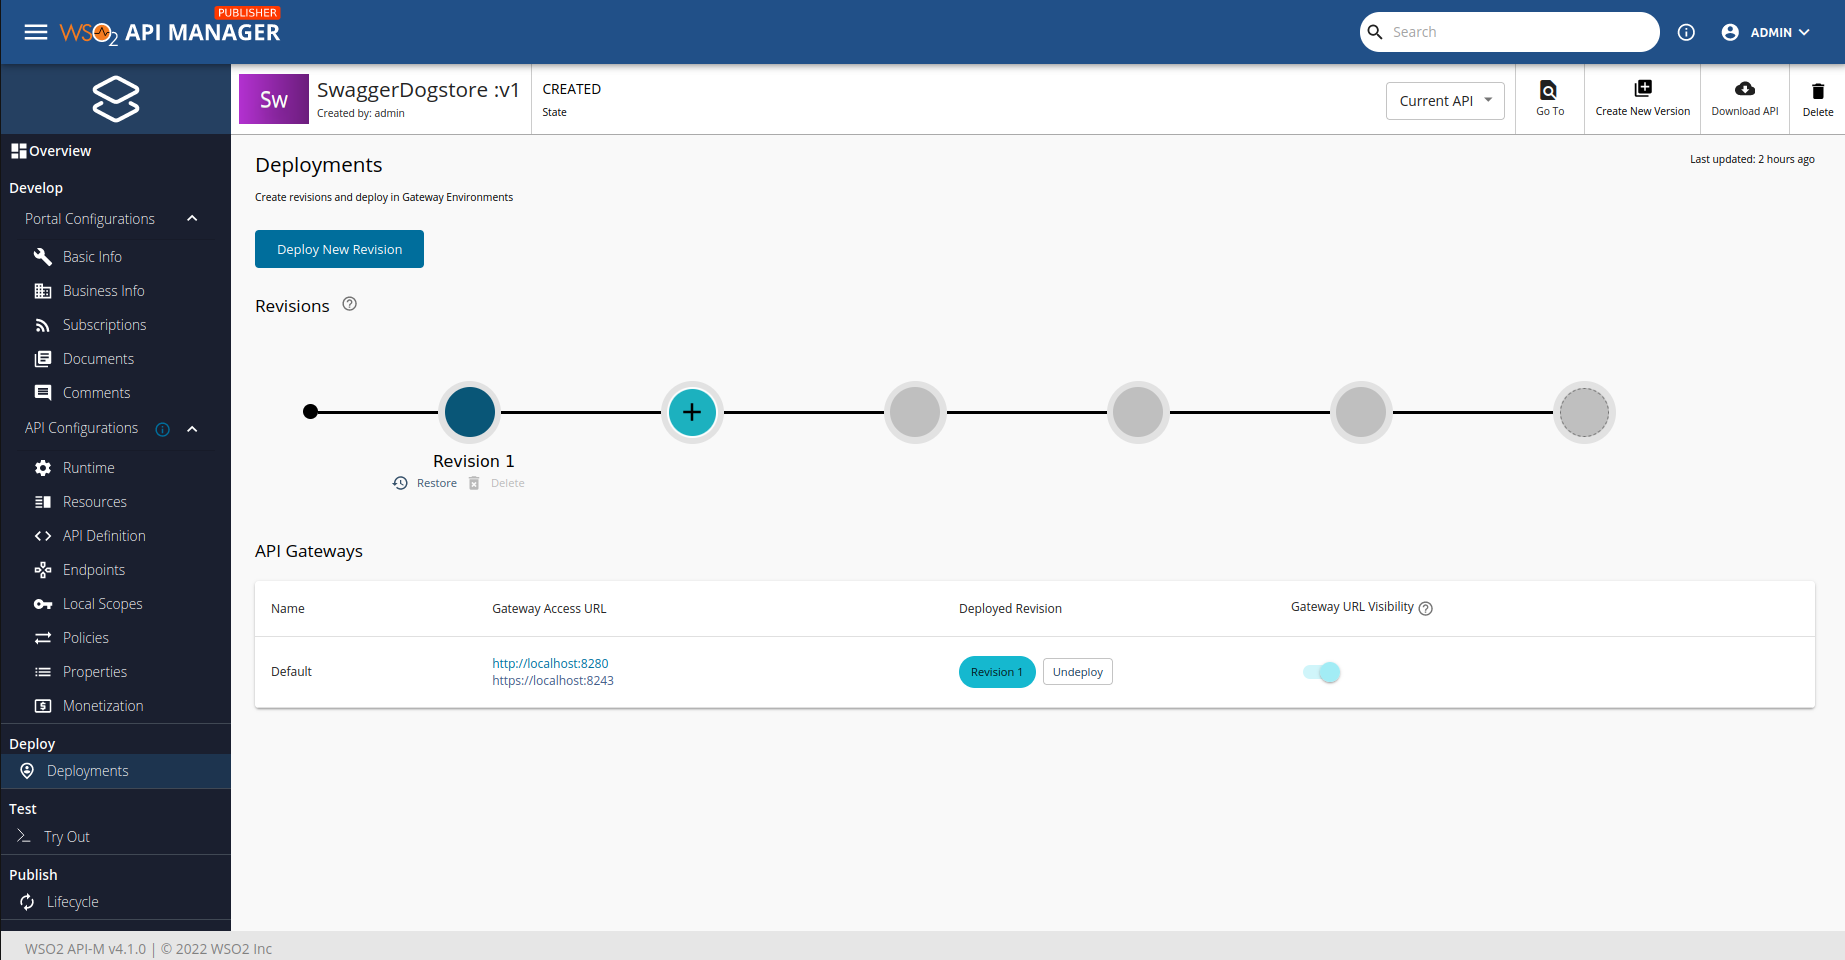
Task: Click the Deploy New Revision button
Action: coord(339,249)
